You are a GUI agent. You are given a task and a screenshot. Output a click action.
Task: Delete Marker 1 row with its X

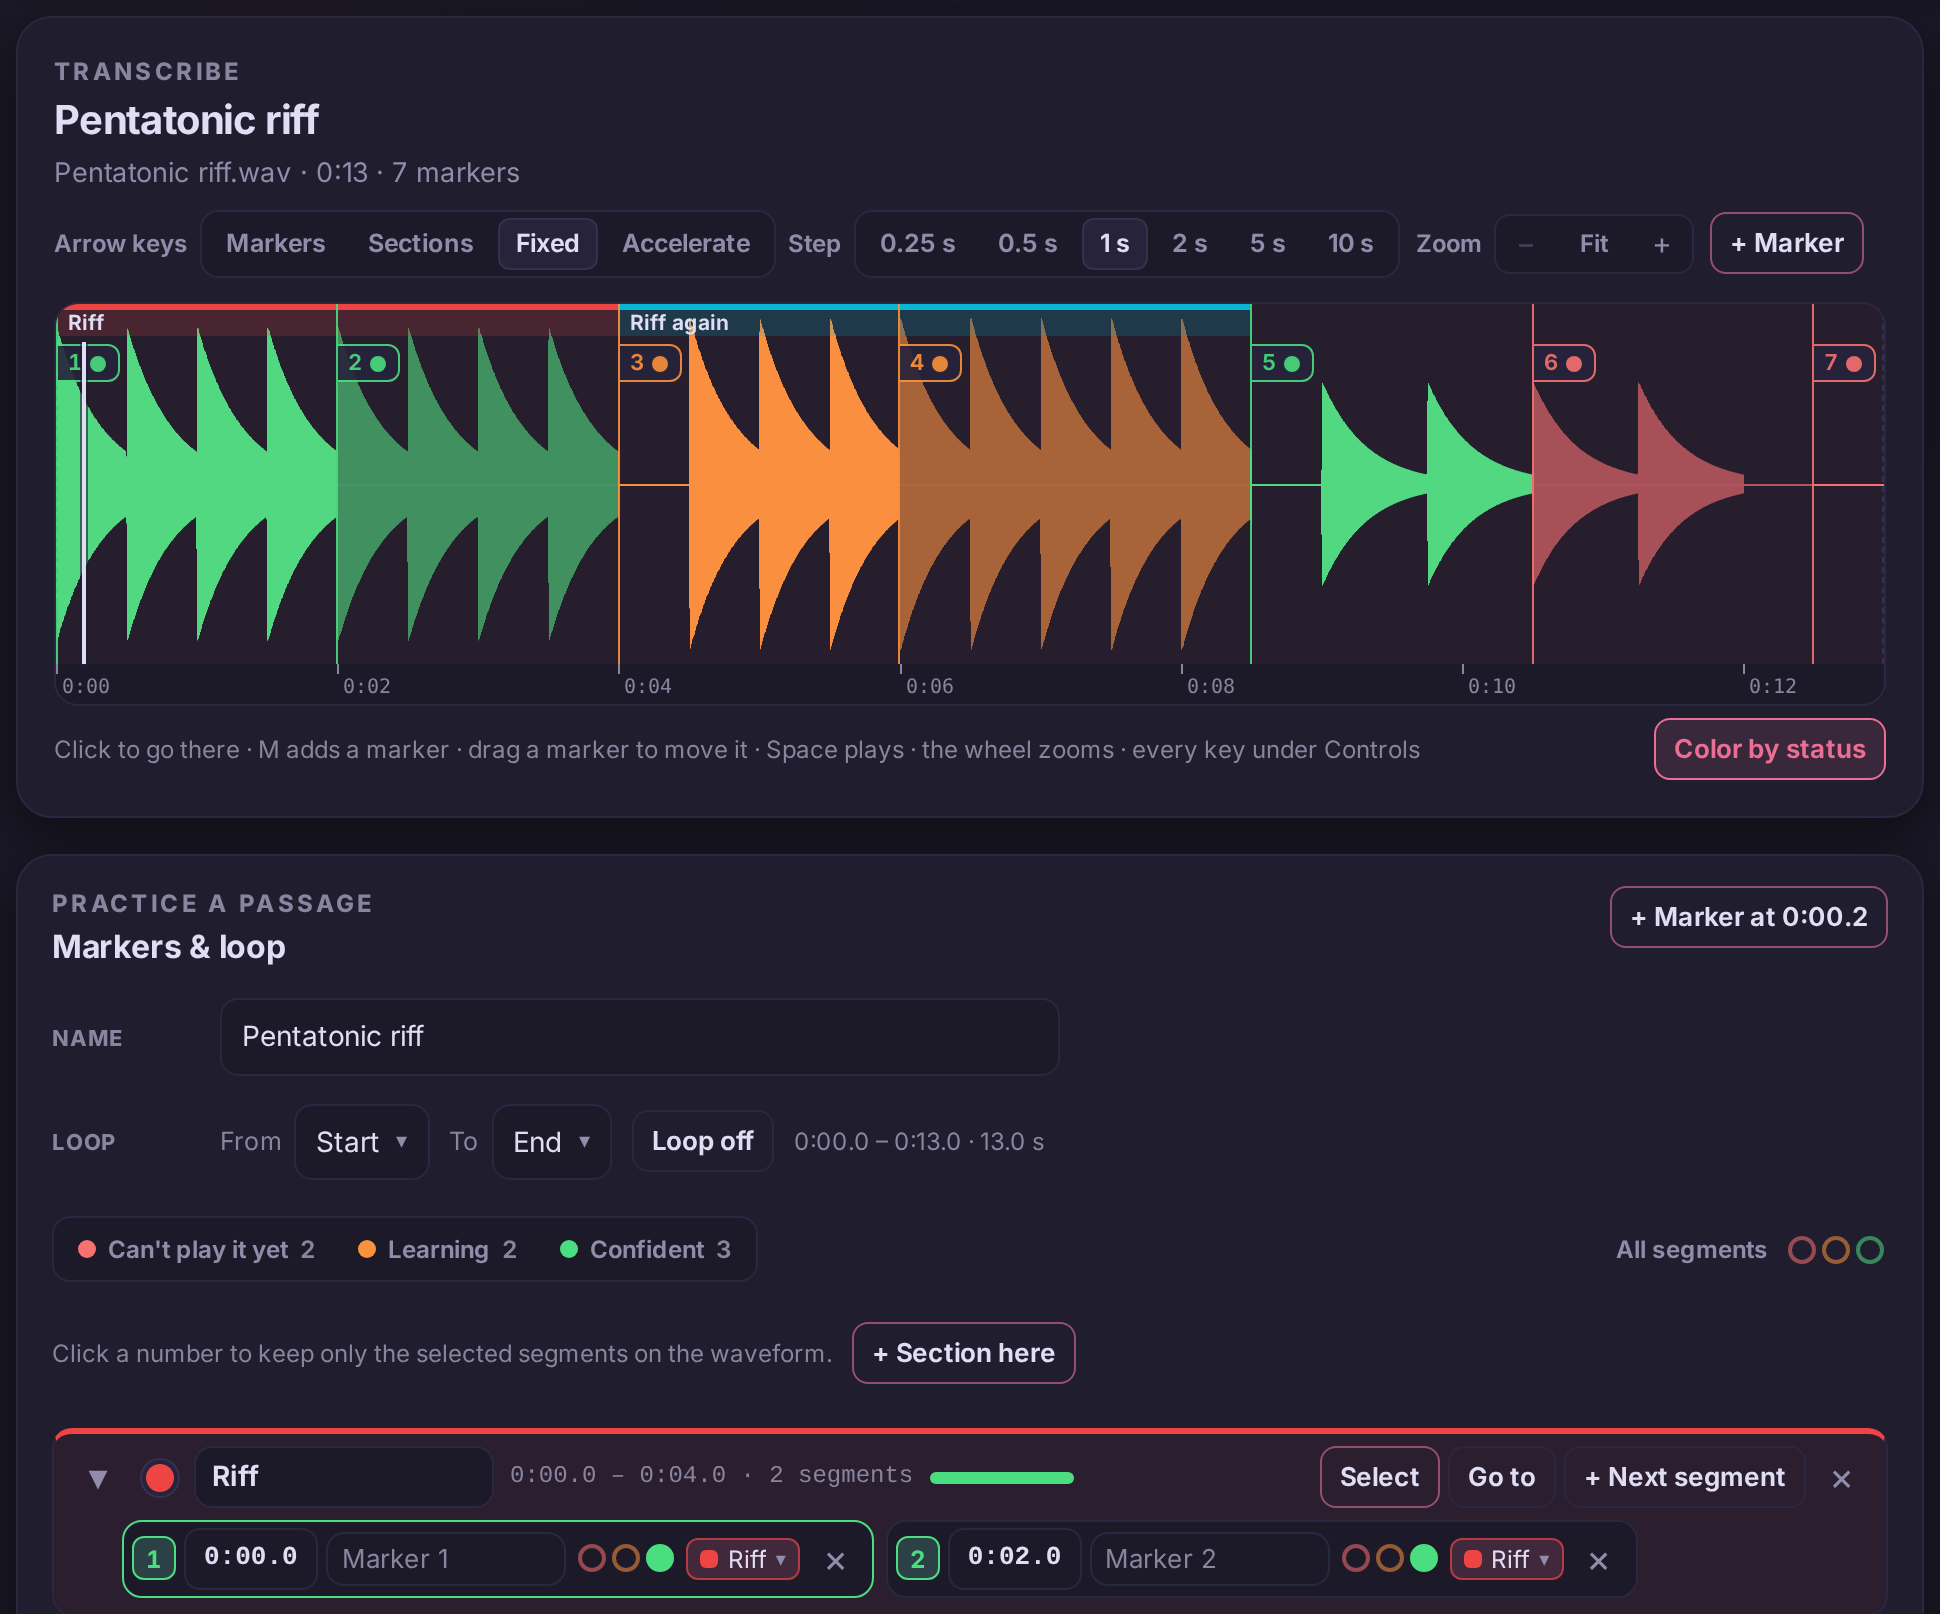tap(836, 1560)
